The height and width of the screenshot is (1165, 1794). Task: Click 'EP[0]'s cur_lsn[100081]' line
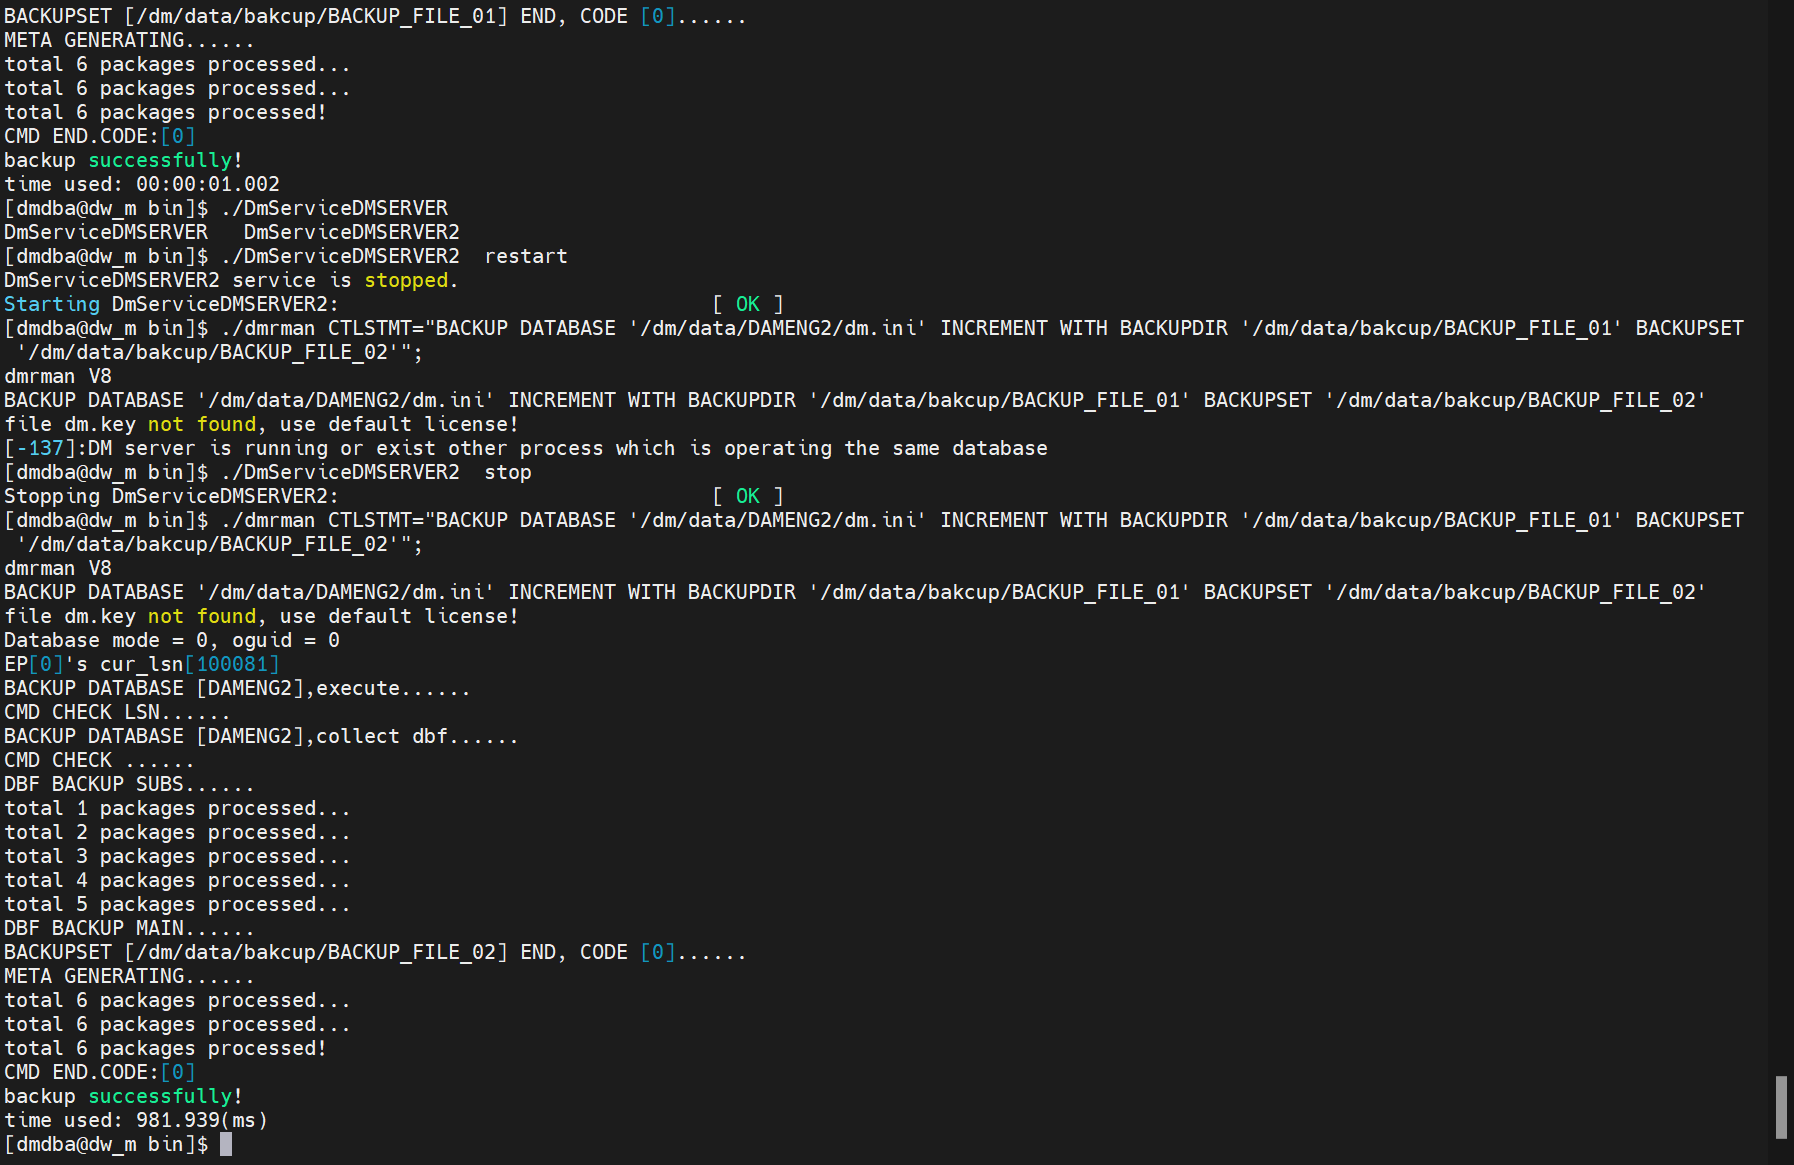(x=142, y=664)
